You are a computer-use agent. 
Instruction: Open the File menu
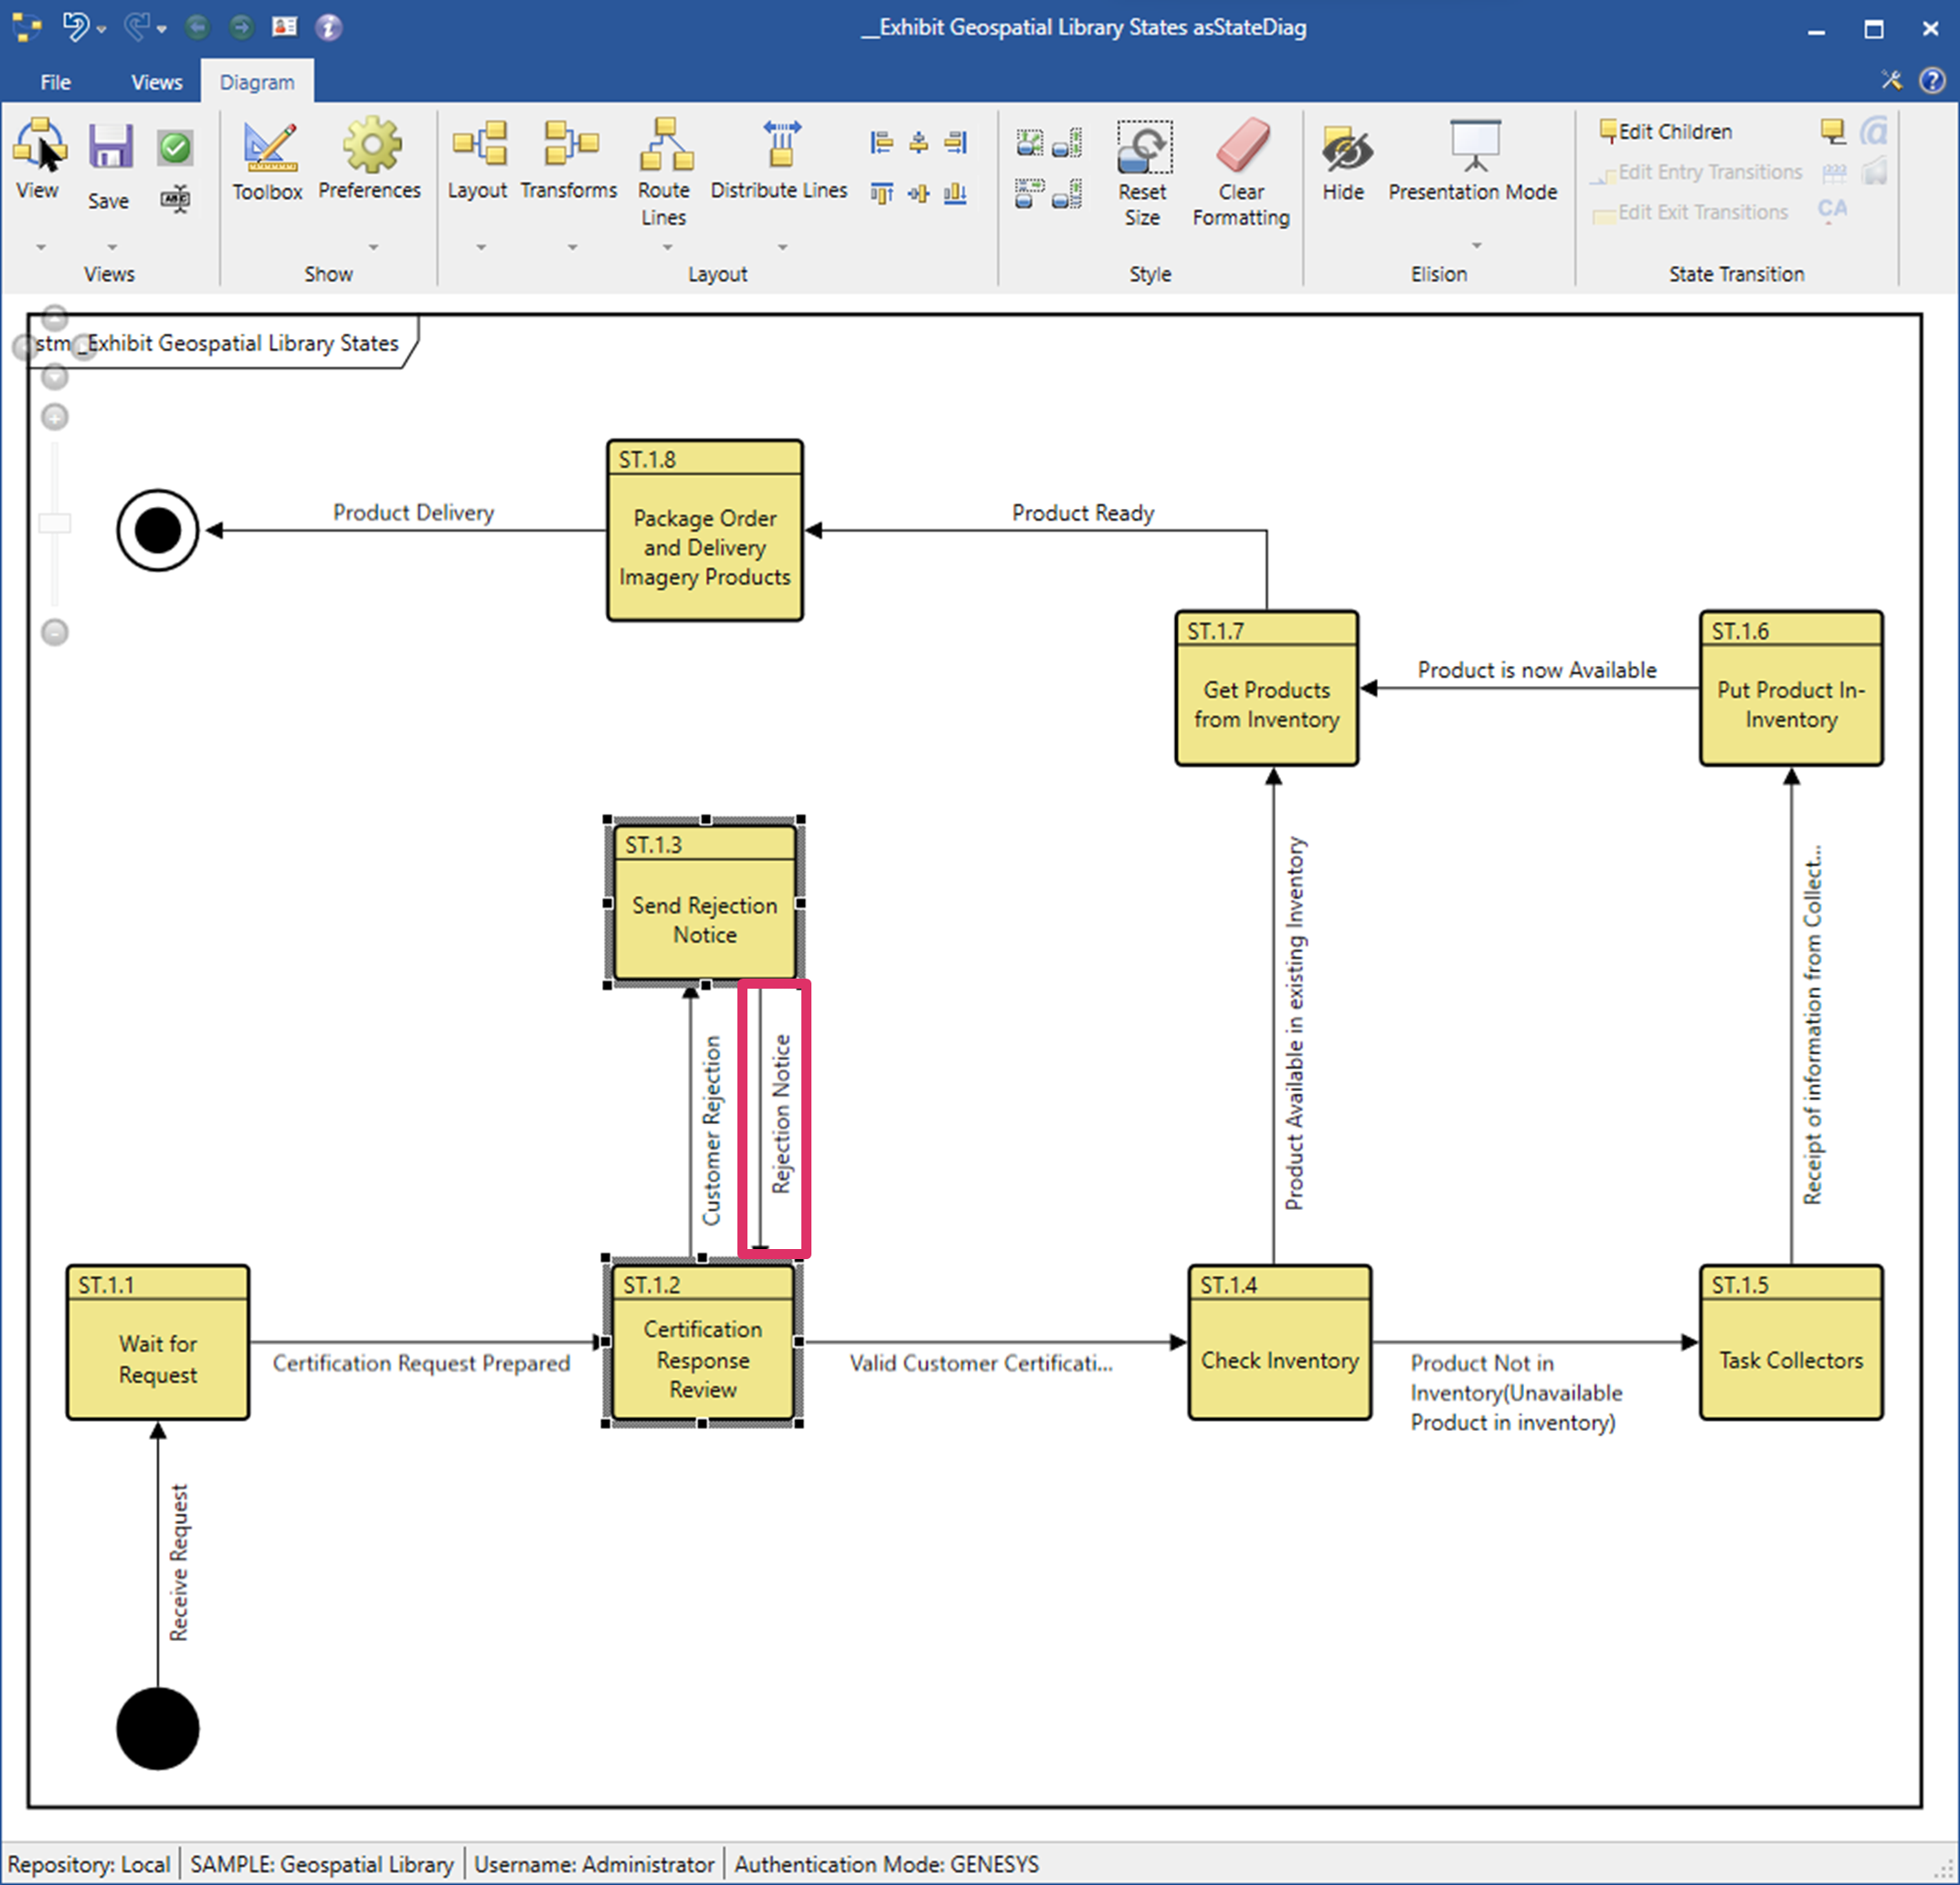[55, 81]
